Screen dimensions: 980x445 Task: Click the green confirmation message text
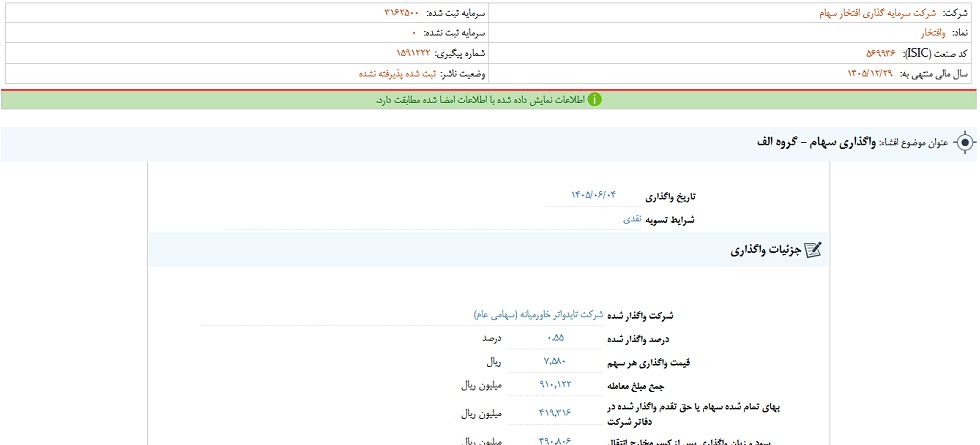tap(481, 100)
